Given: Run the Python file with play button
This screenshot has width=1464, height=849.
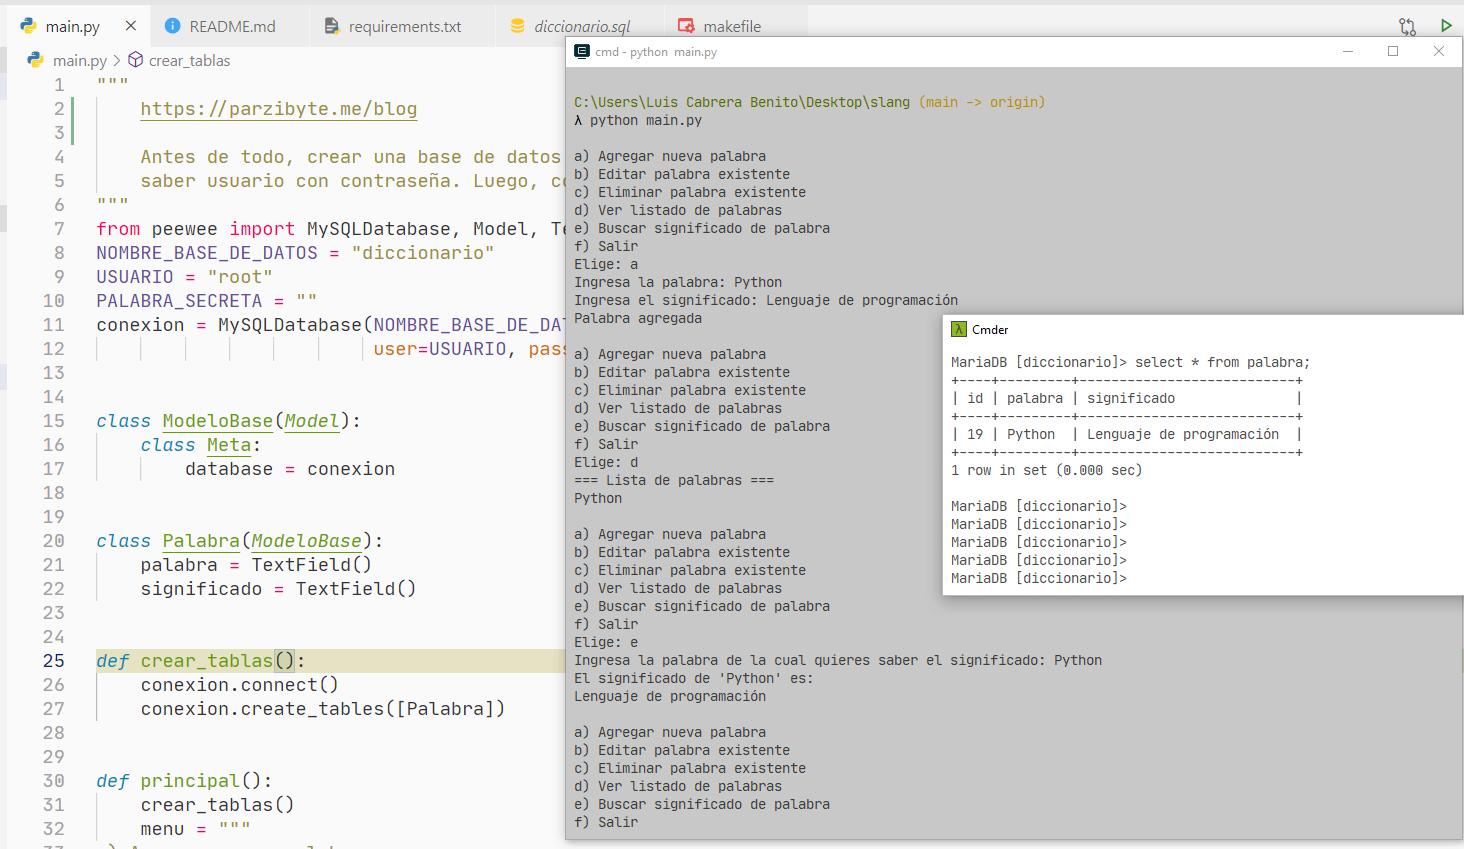Looking at the screenshot, I should (x=1445, y=26).
